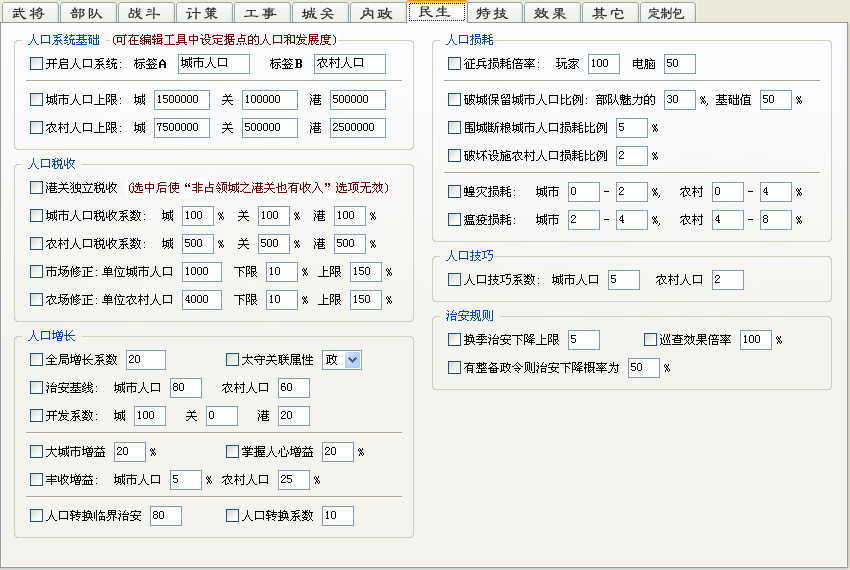Check the 开发系数 option
The image size is (850, 570).
[36, 415]
